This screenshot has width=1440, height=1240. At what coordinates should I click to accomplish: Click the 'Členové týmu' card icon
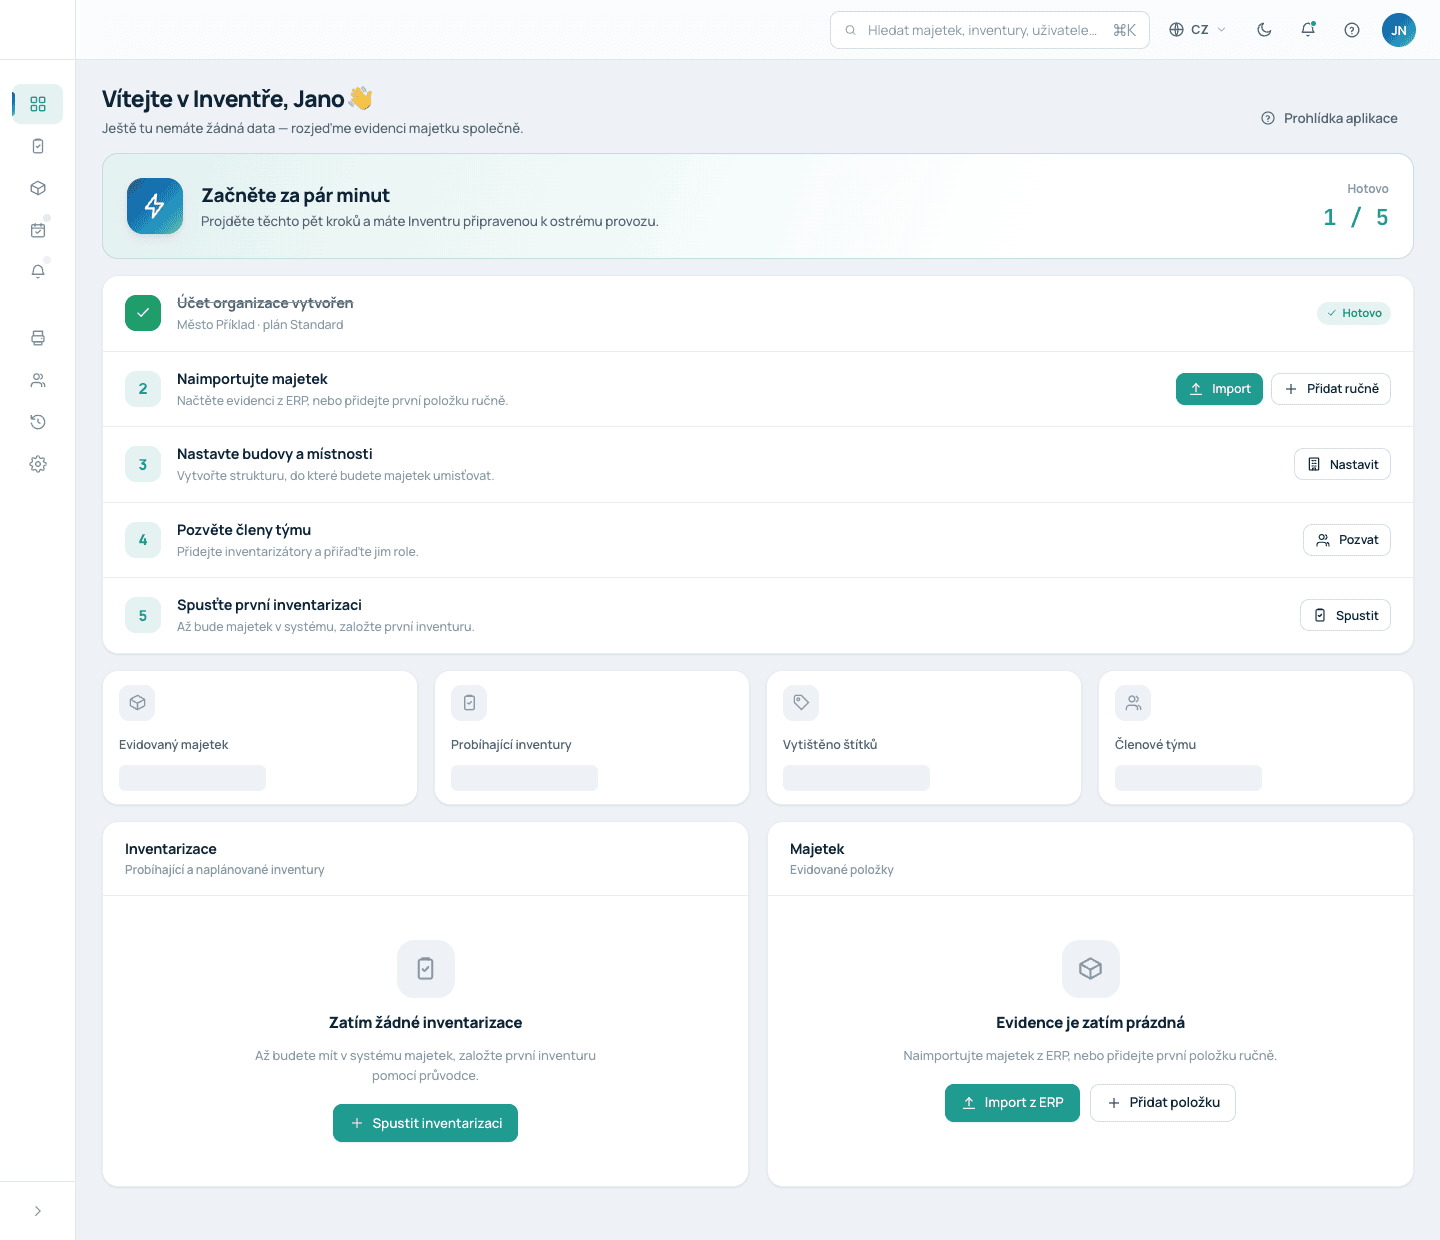[x=1133, y=703]
